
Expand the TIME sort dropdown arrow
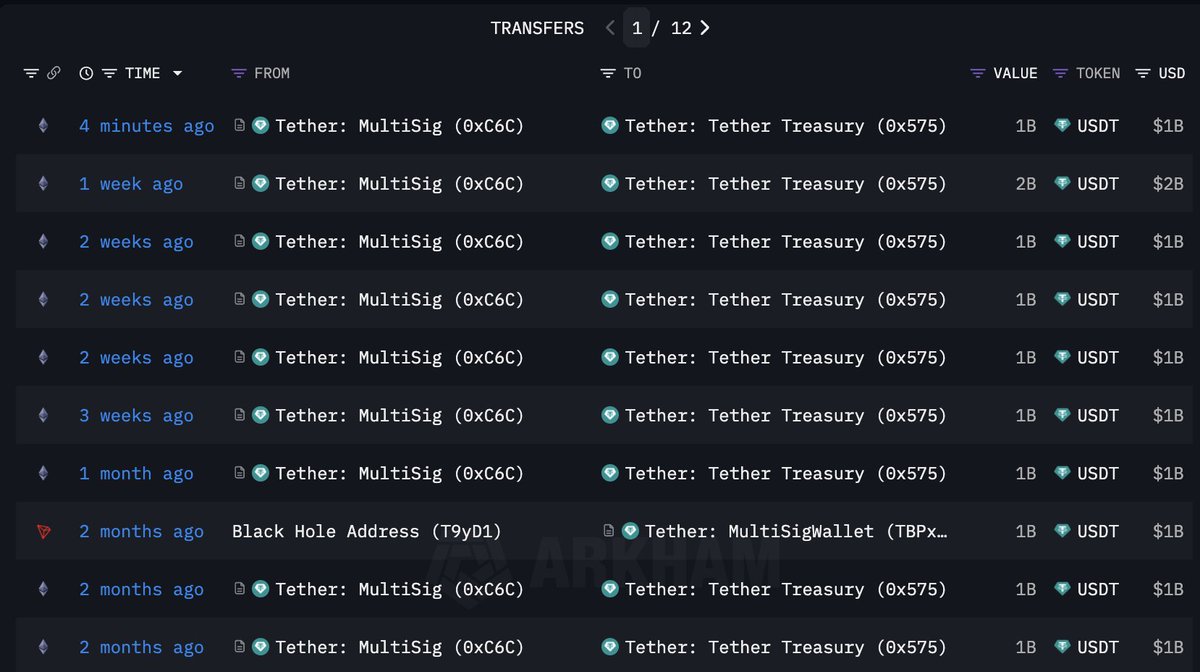(x=178, y=73)
